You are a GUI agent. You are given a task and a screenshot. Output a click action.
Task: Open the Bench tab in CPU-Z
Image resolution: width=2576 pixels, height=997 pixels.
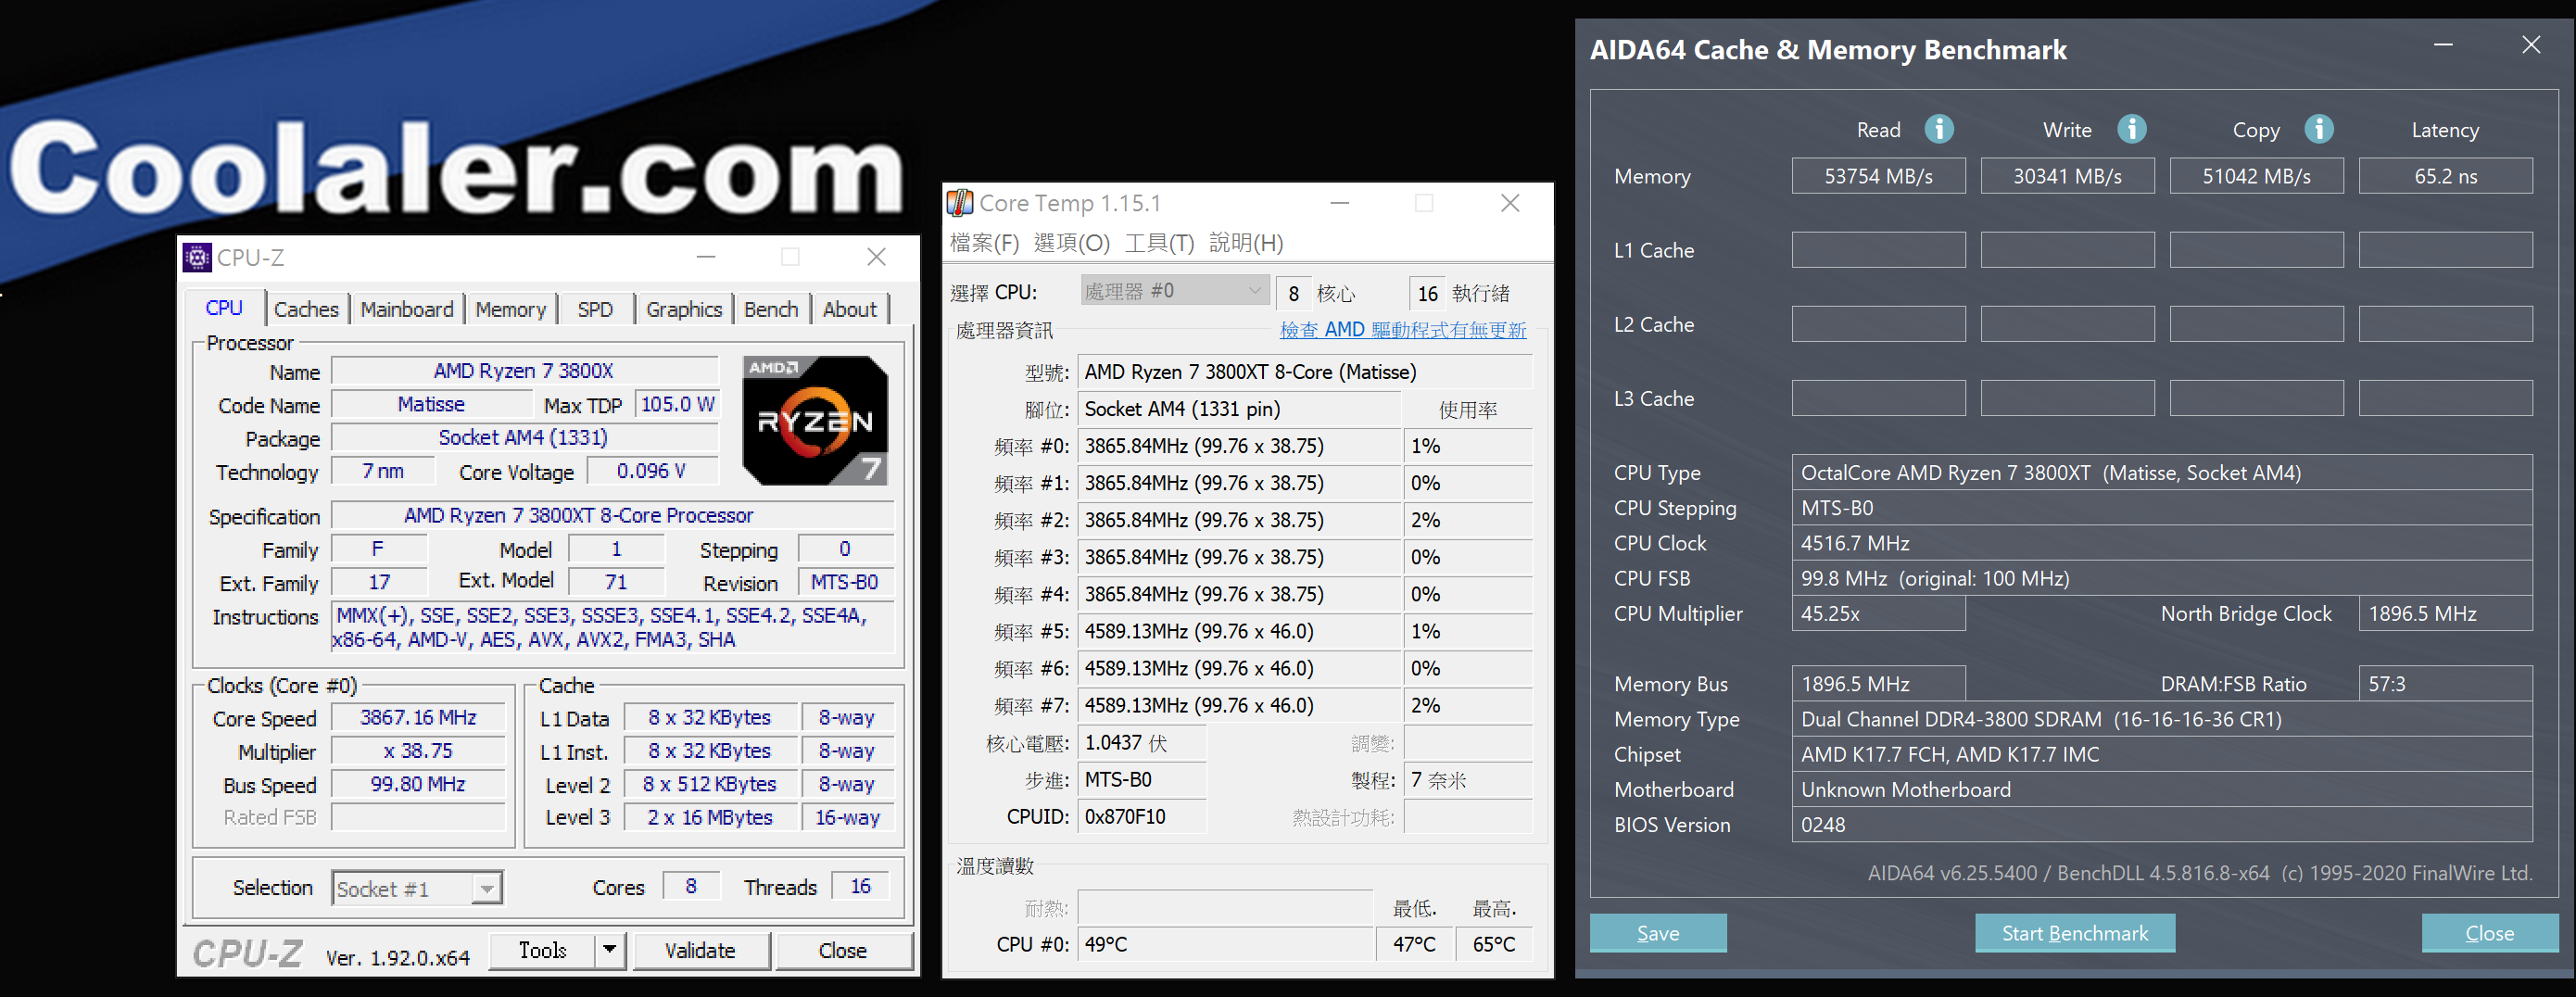coord(770,309)
